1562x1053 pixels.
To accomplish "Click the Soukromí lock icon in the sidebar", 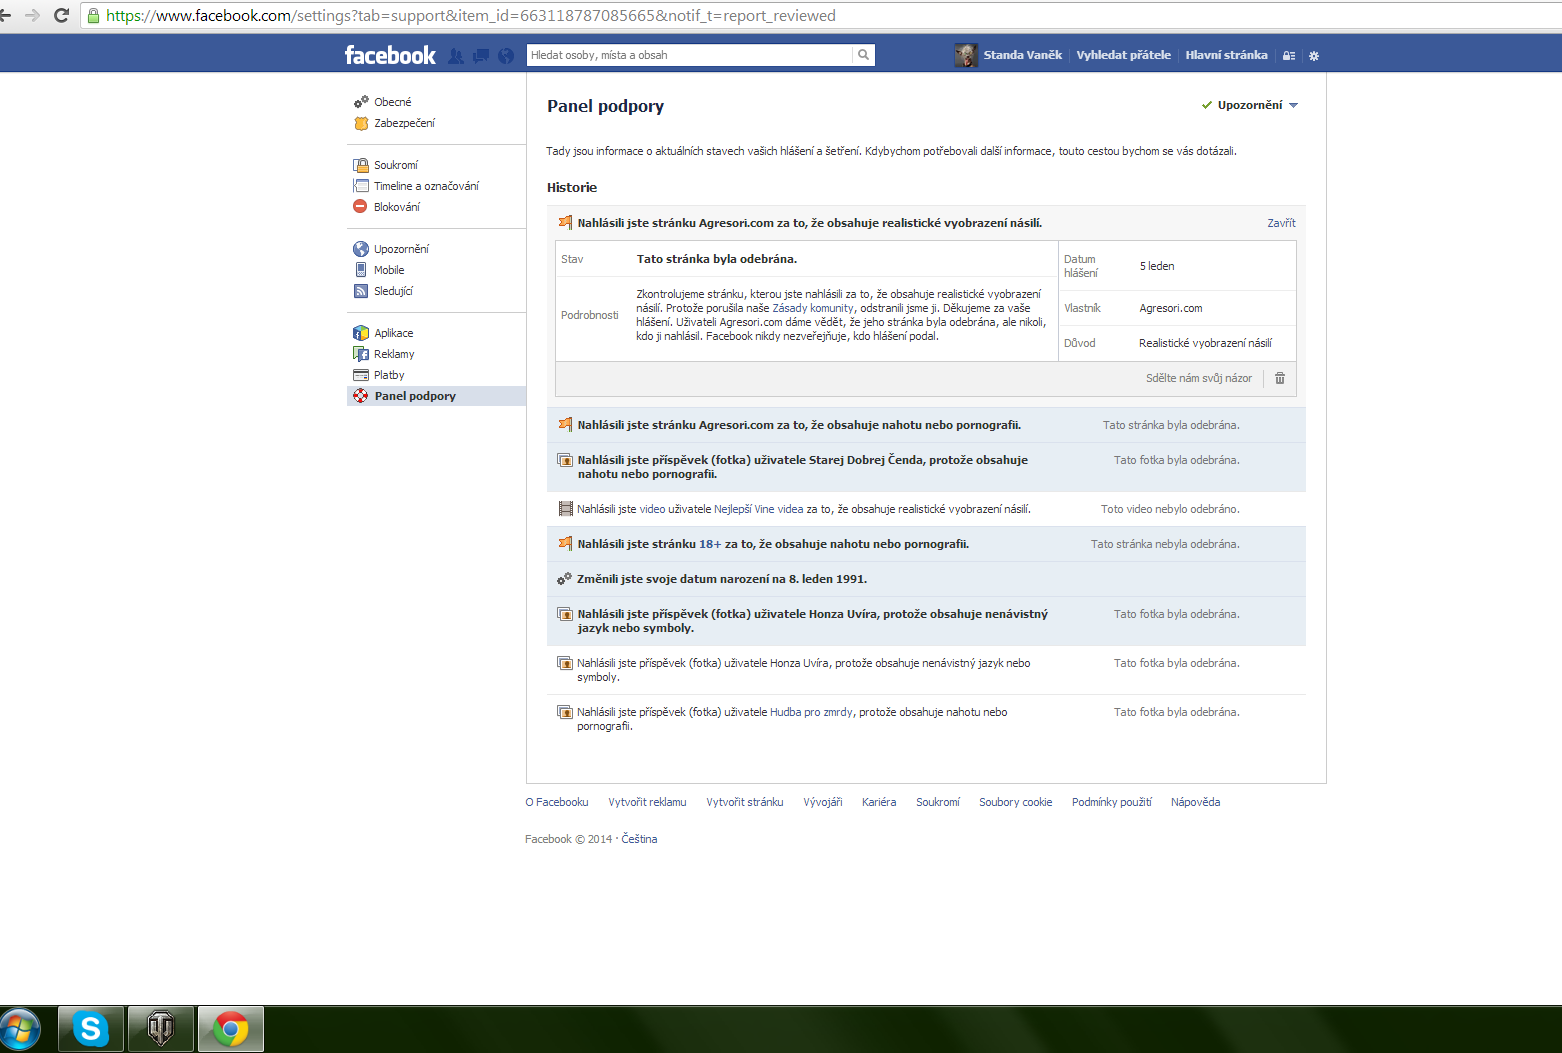I will (361, 165).
